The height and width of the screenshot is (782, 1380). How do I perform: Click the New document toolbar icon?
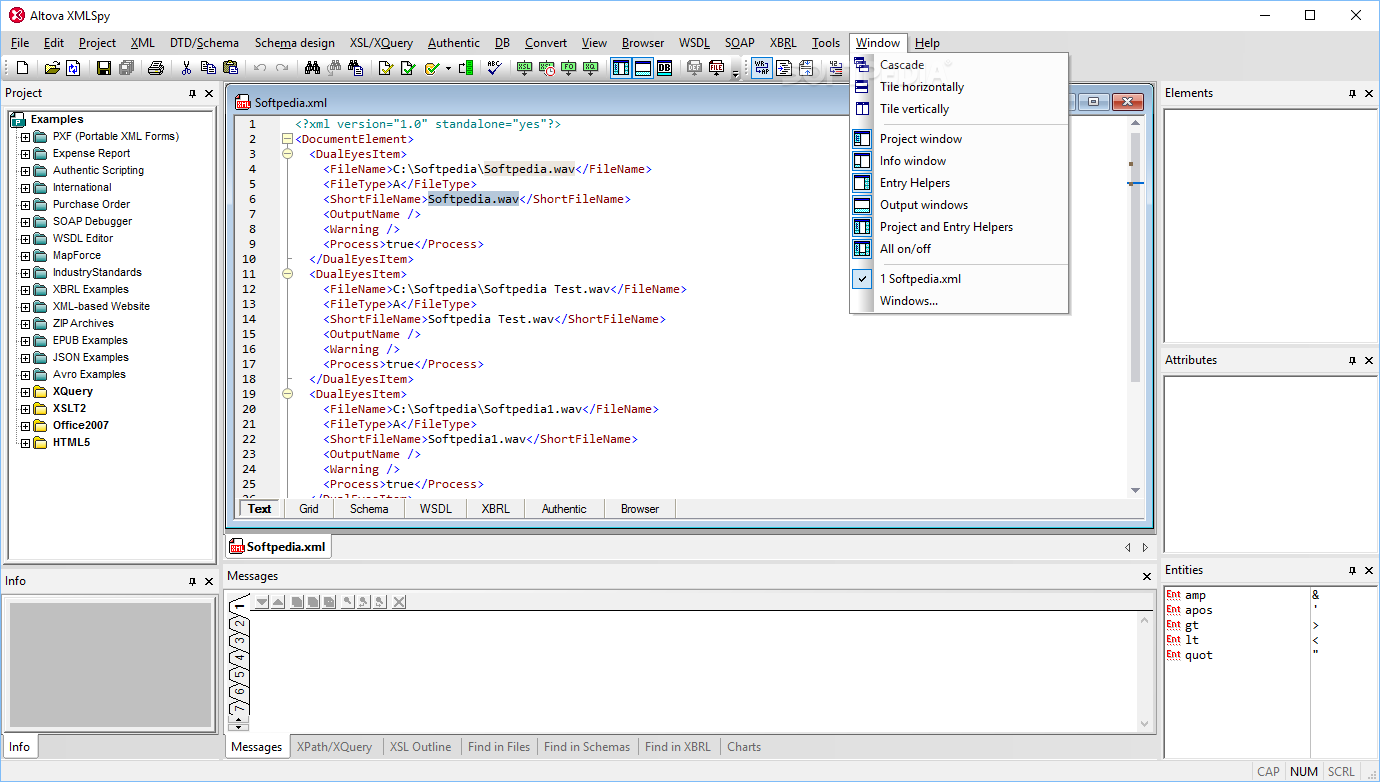(x=22, y=68)
